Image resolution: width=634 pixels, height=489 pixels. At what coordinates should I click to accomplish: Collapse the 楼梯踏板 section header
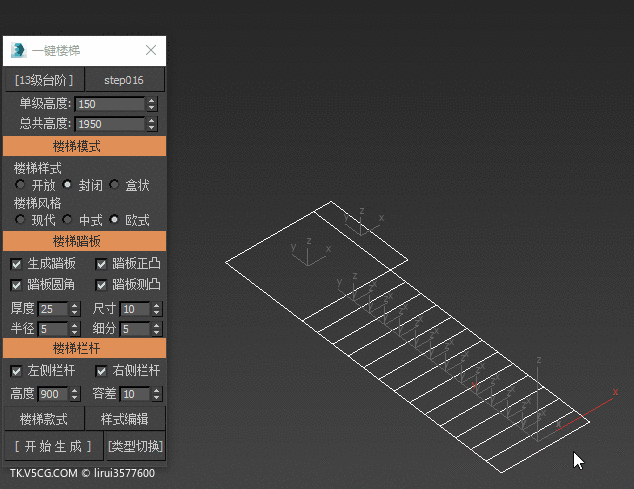pos(83,241)
